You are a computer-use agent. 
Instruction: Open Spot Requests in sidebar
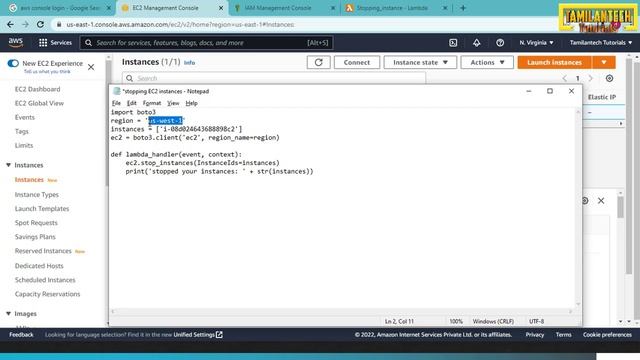point(36,223)
